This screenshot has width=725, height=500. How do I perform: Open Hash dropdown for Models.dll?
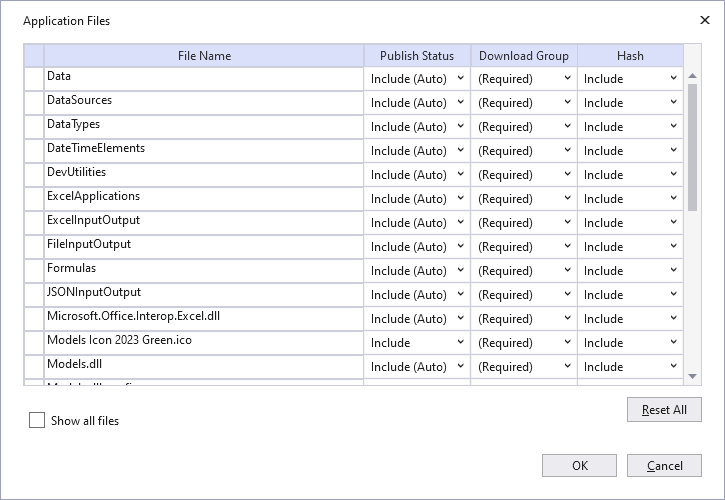point(630,367)
